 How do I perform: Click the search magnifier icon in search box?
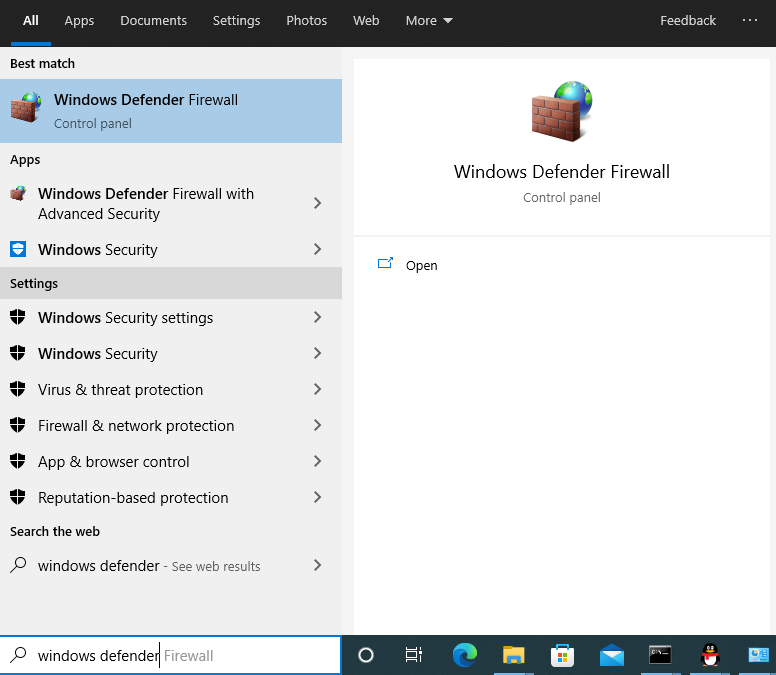click(x=18, y=655)
